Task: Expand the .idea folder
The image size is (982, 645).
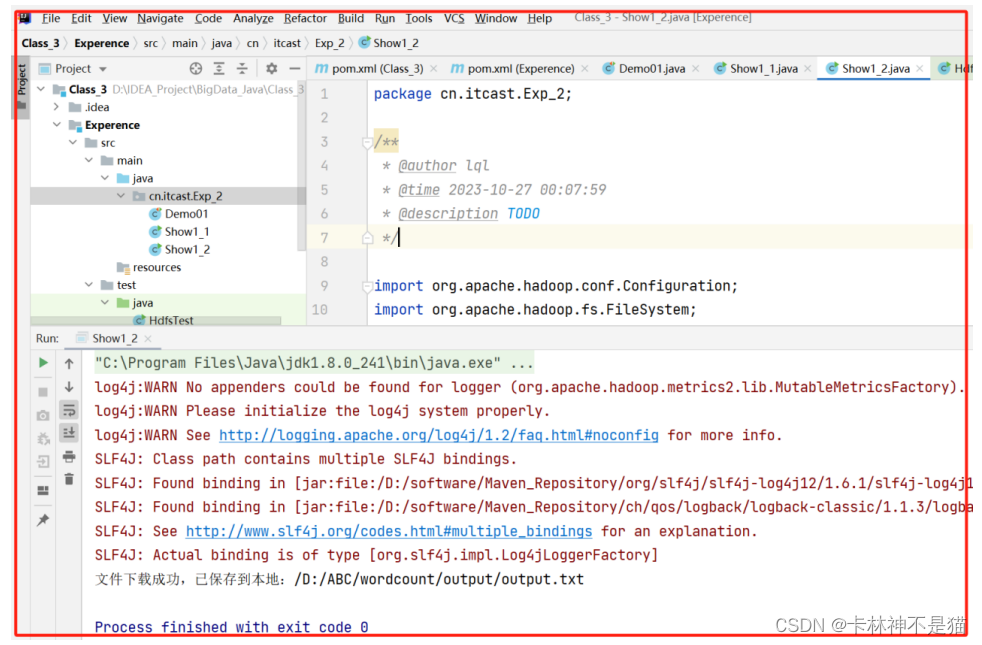Action: [56, 107]
